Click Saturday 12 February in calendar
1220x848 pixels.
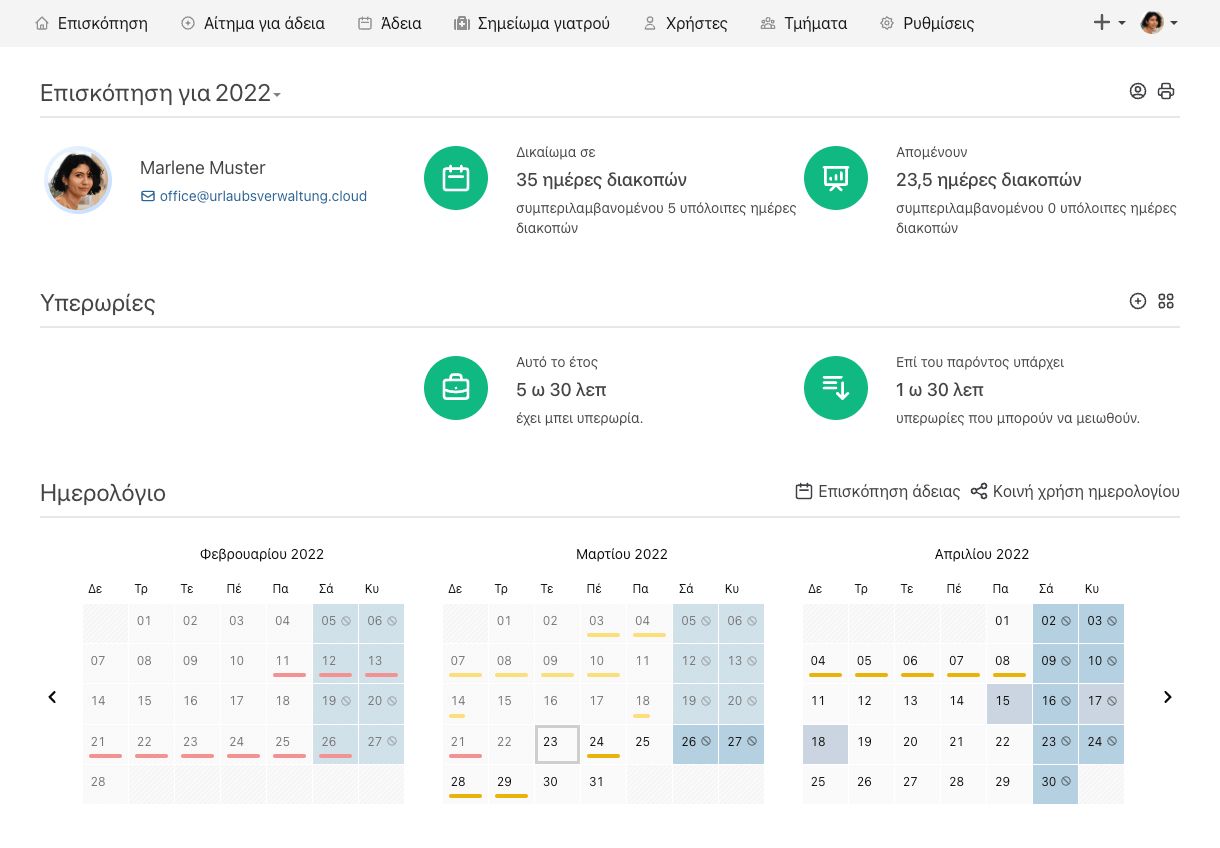(x=336, y=664)
